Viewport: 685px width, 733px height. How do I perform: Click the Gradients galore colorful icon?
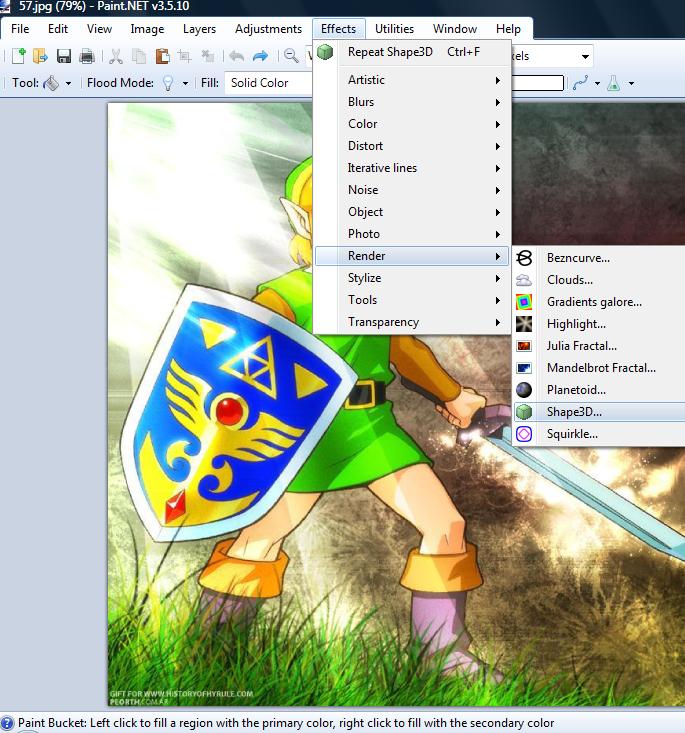[x=524, y=302]
